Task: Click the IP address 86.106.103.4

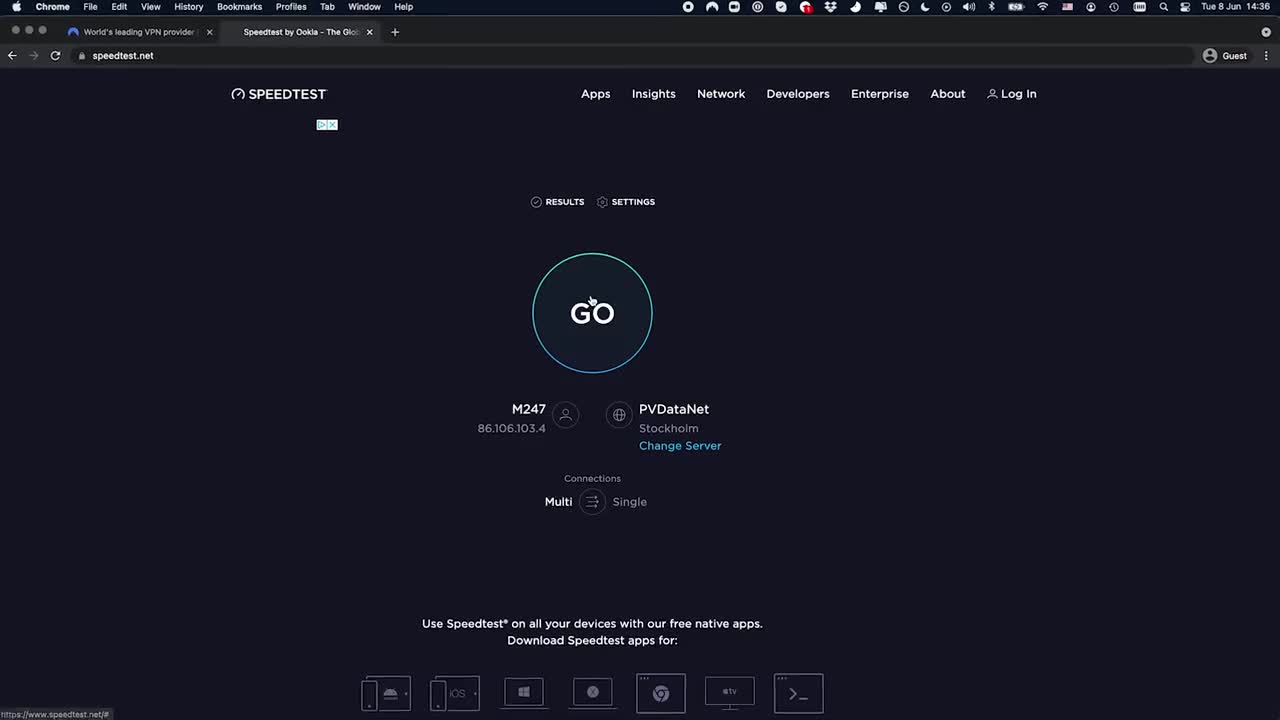Action: coord(511,428)
